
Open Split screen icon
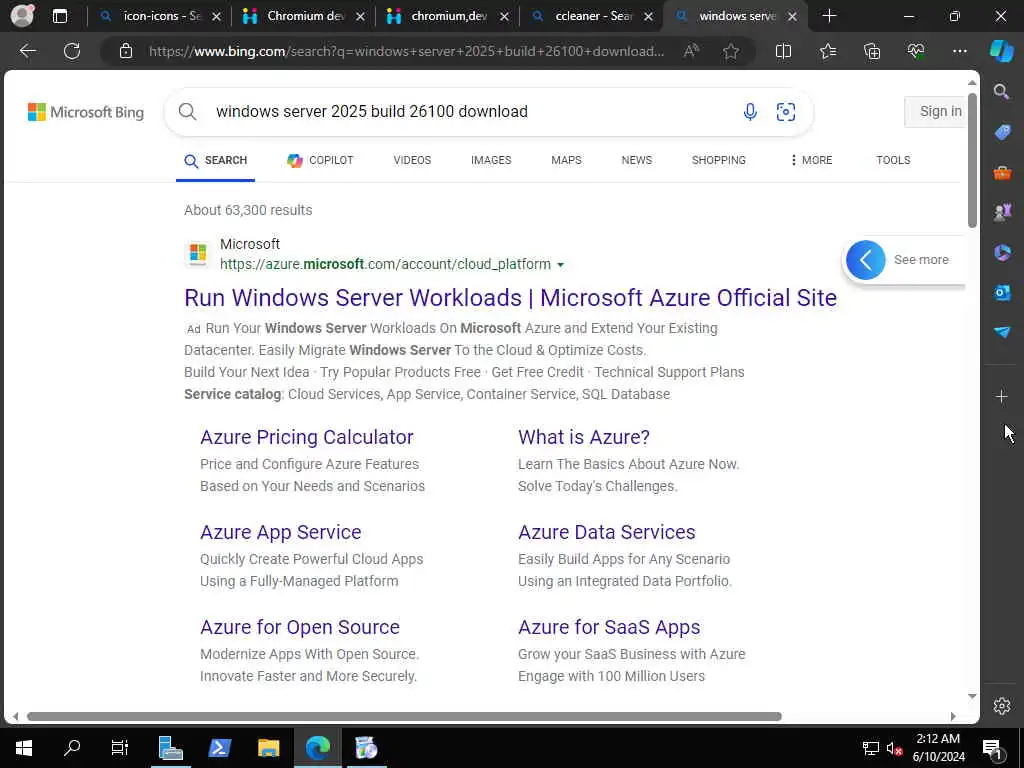[x=783, y=51]
